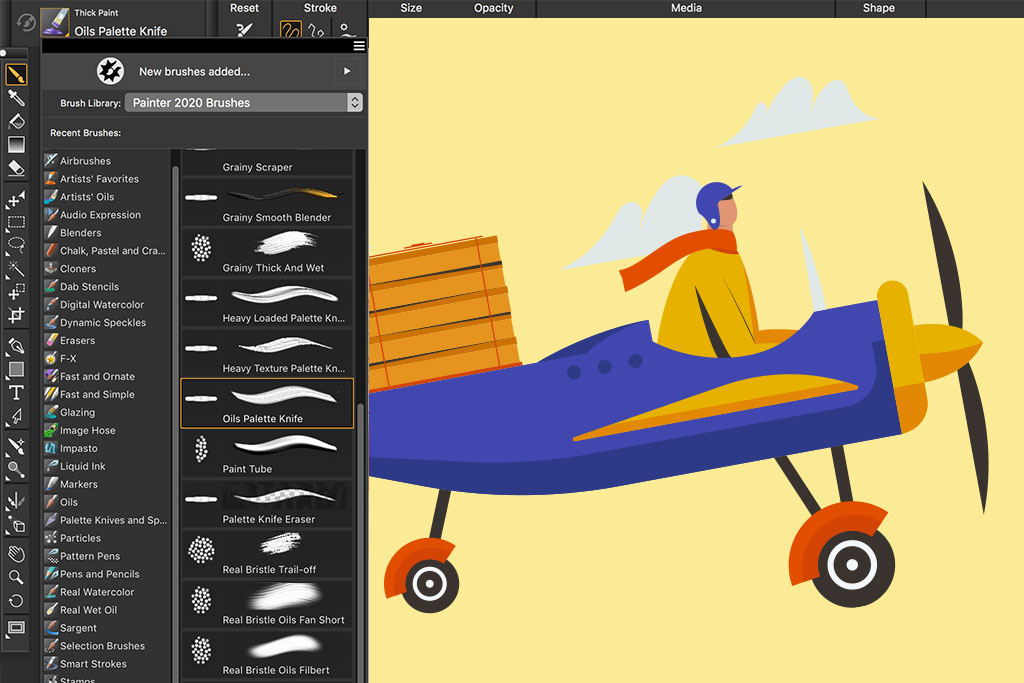Click the dimmed circular restore-brush icon beside the brush selector
This screenshot has width=1024, height=683.
(25, 23)
